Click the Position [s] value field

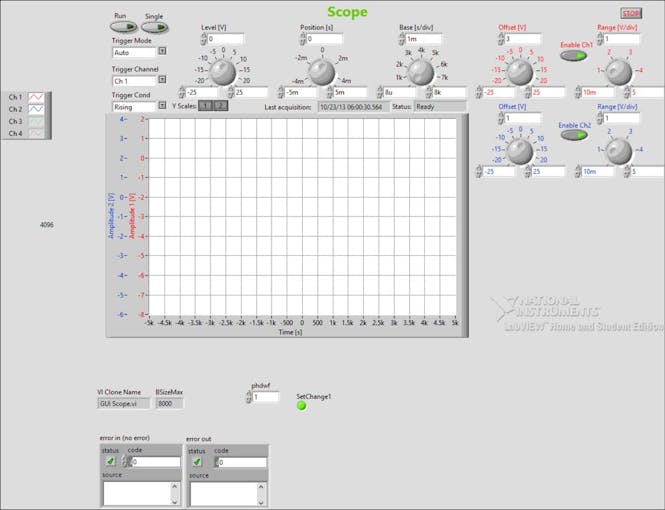324,39
